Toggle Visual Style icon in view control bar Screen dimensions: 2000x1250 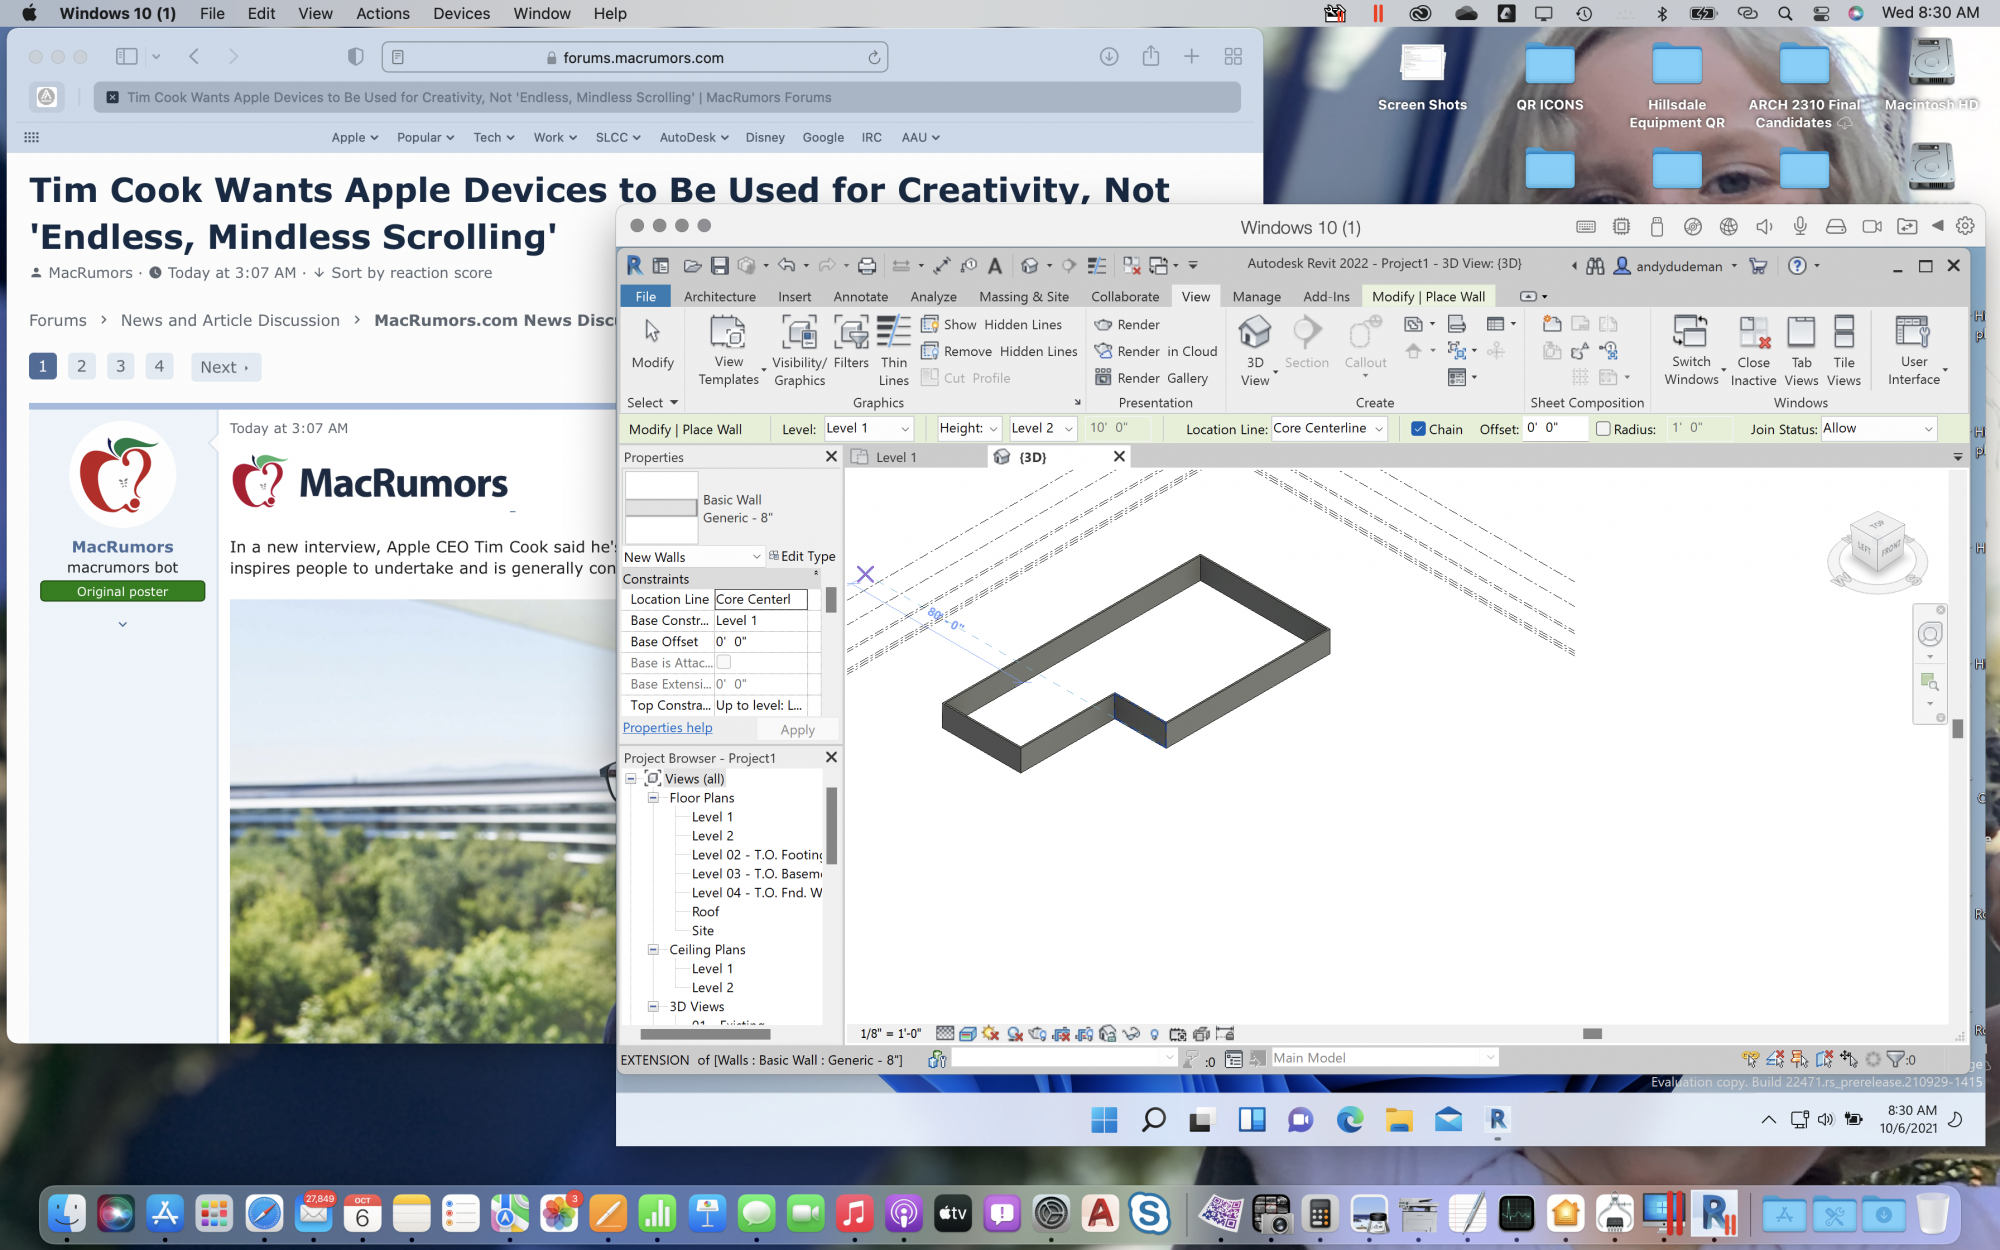pos(968,1033)
